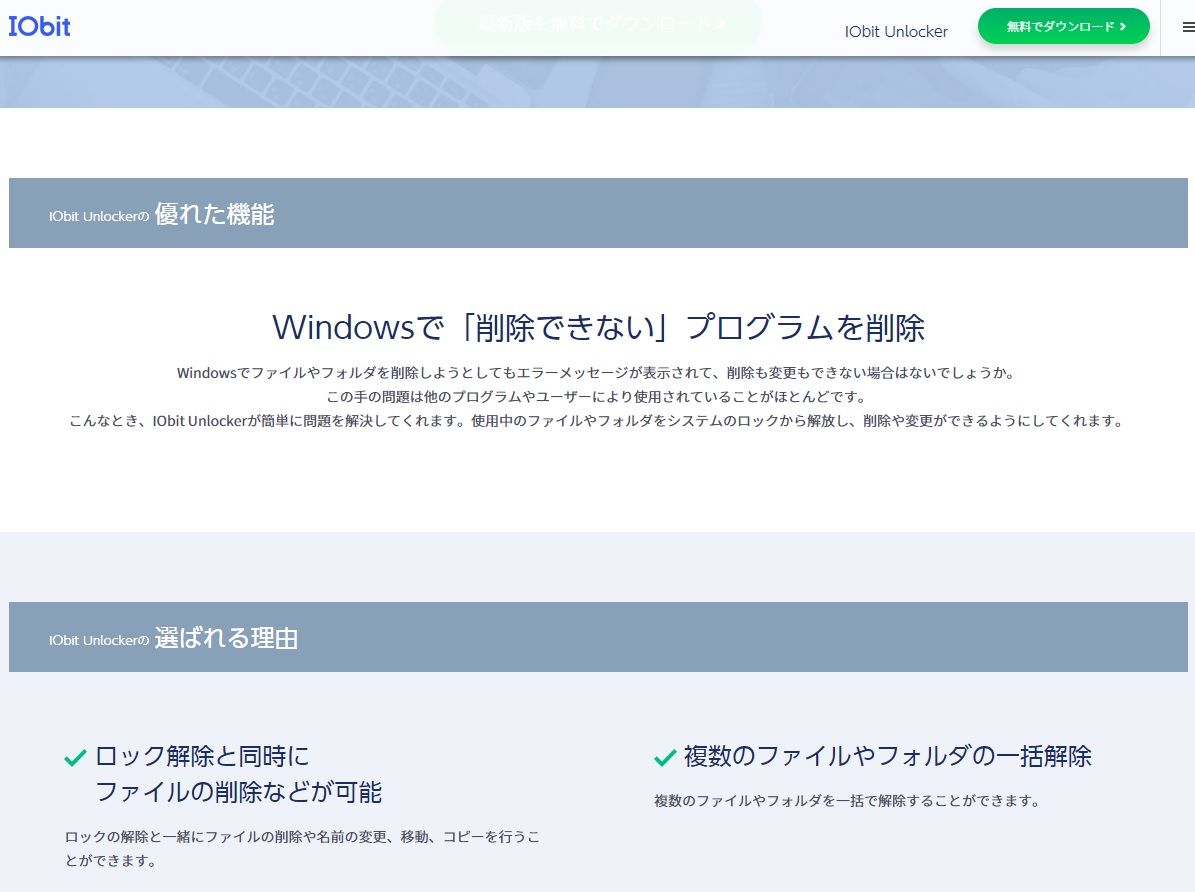Click the 優れた機能 section title

tap(214, 214)
